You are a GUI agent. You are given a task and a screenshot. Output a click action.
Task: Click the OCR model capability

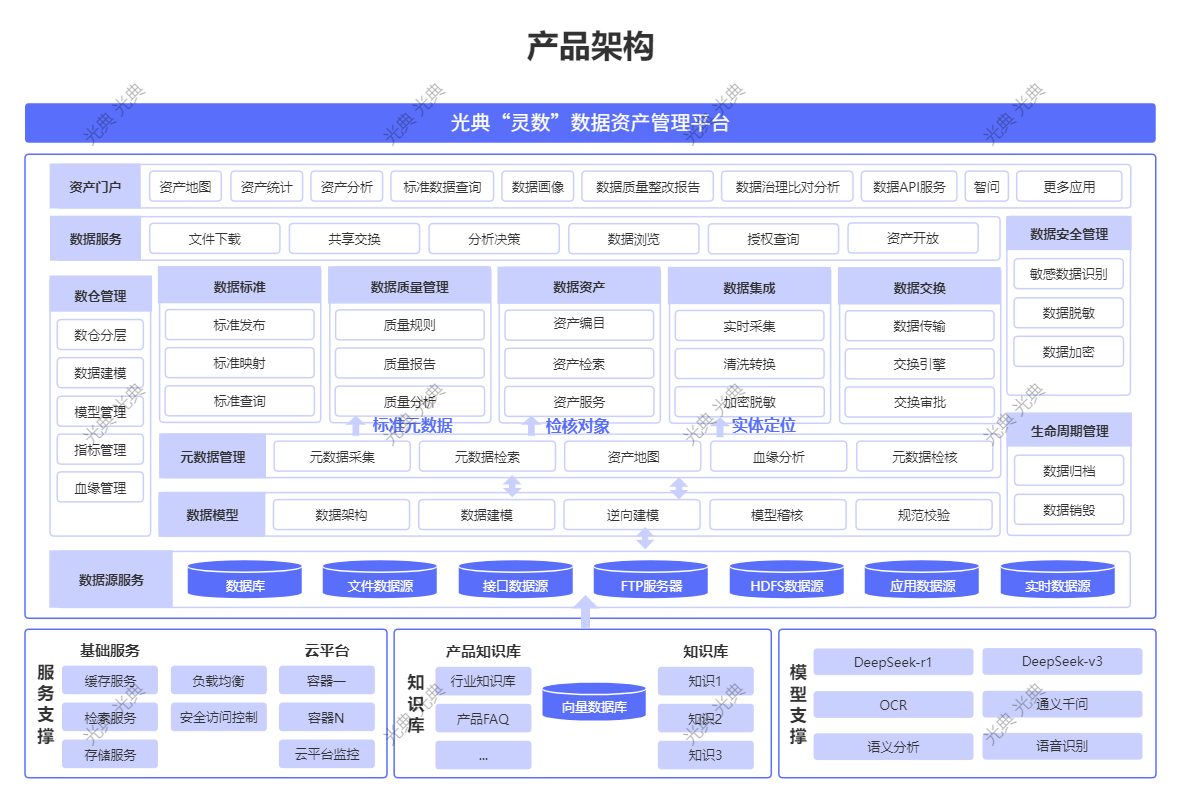(x=894, y=704)
